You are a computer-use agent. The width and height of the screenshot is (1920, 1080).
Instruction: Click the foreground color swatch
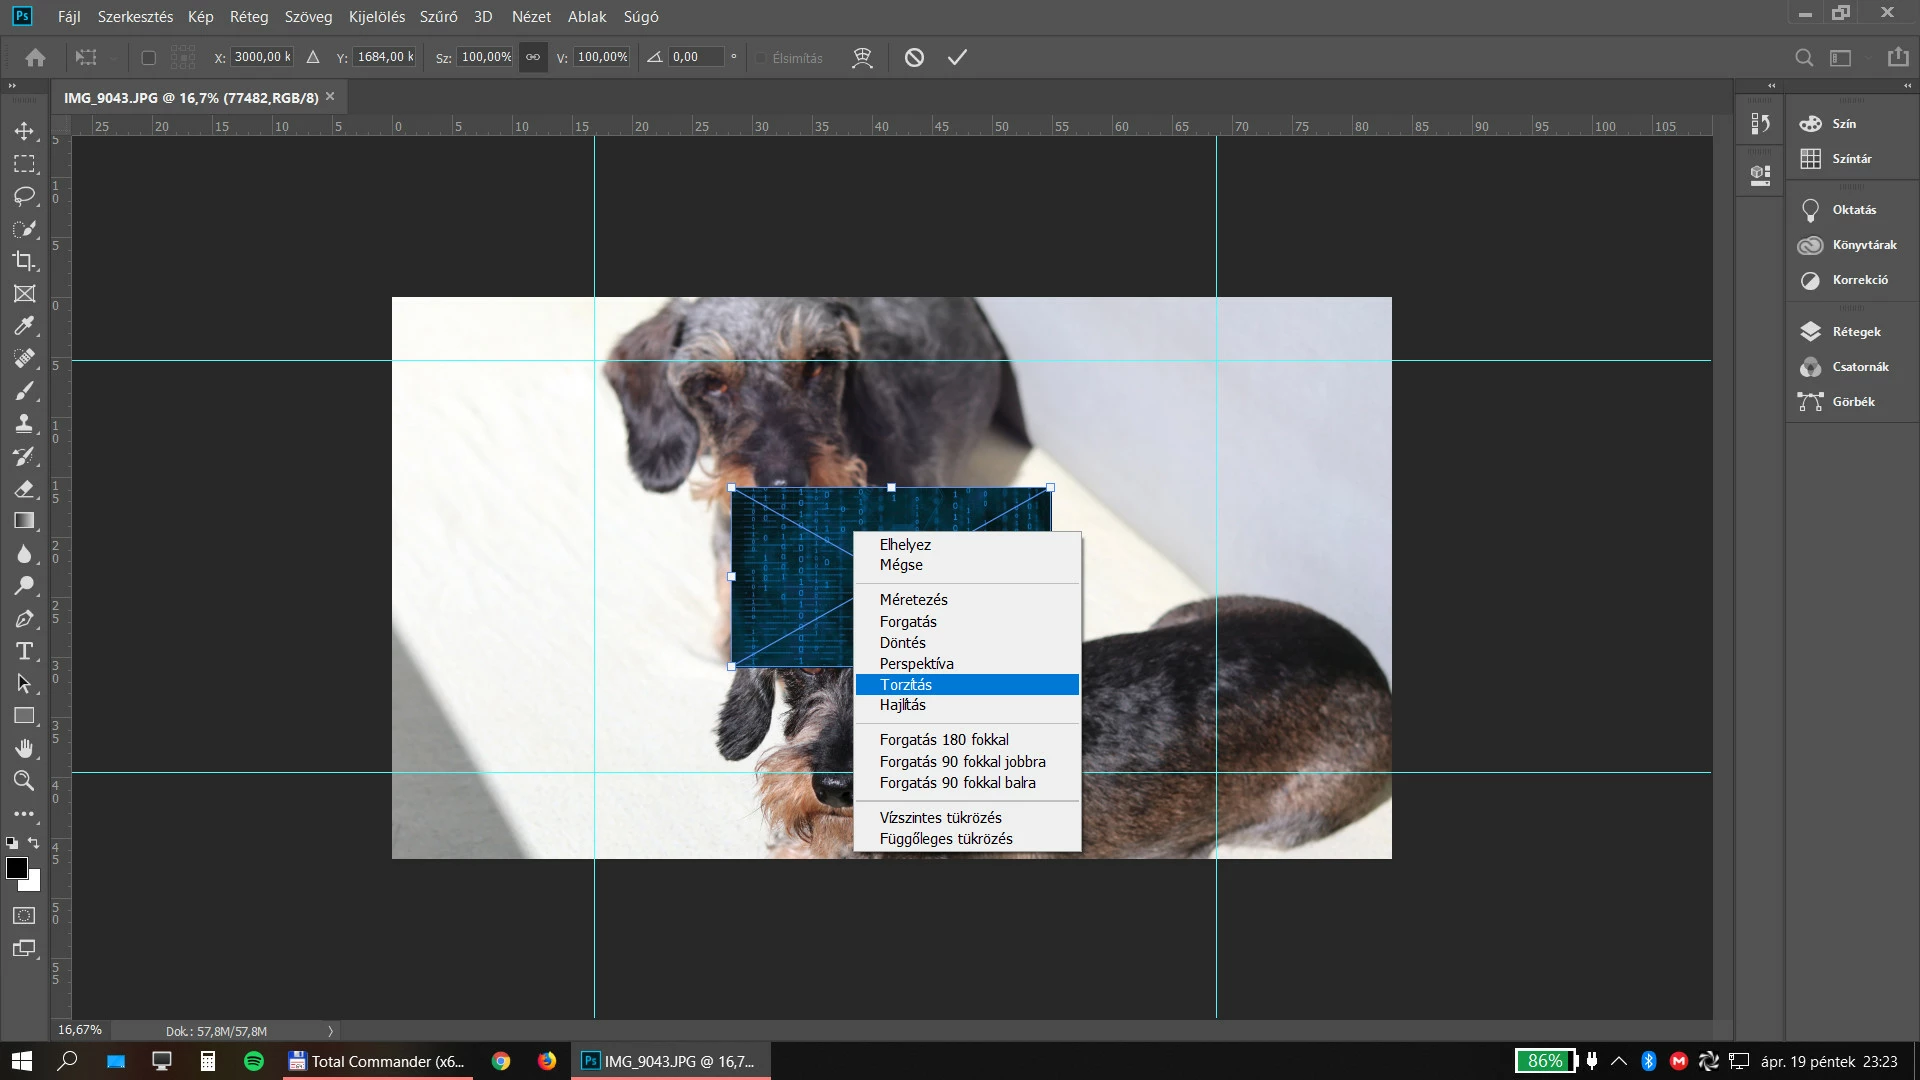[17, 868]
